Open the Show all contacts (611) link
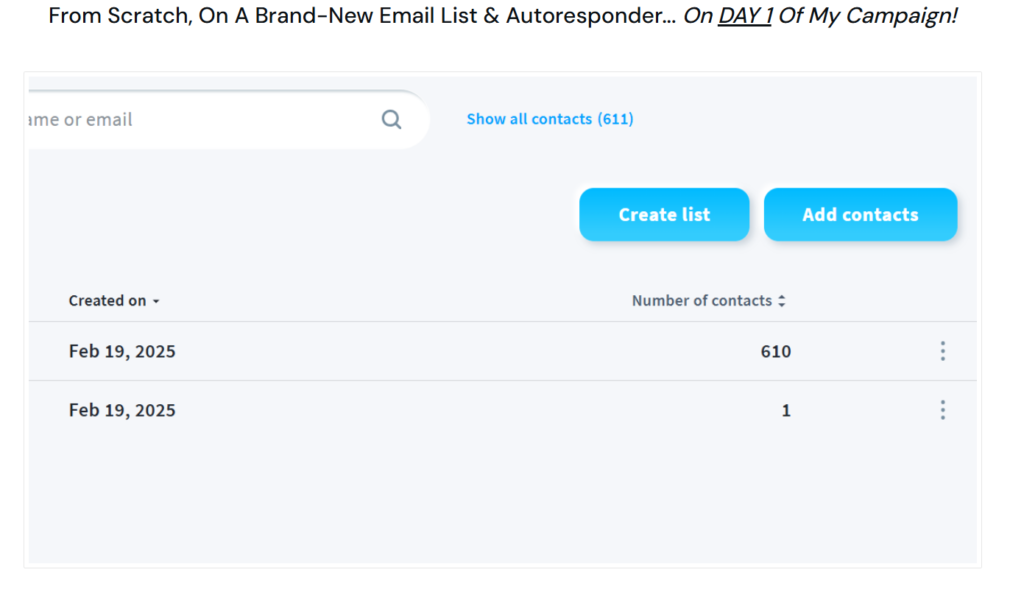Screen dimensions: 1024x589 [549, 119]
